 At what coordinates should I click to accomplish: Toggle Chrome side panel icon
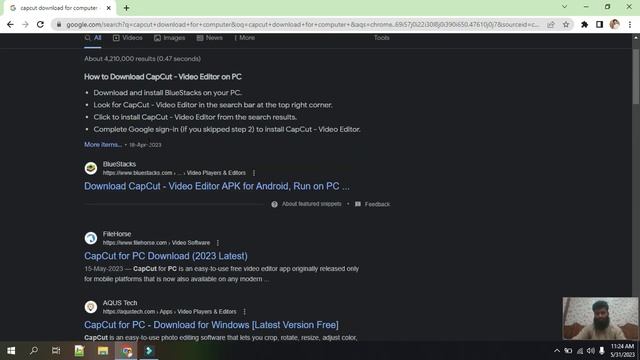(599, 24)
